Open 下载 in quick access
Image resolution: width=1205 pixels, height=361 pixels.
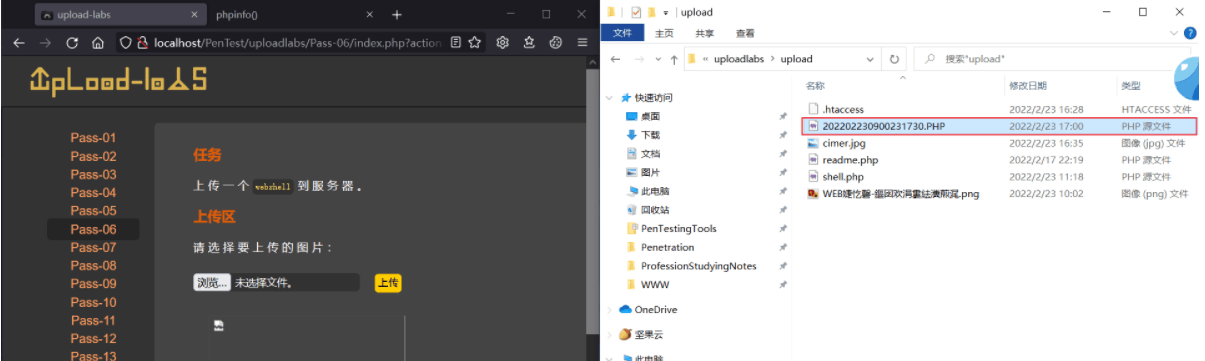tap(650, 135)
